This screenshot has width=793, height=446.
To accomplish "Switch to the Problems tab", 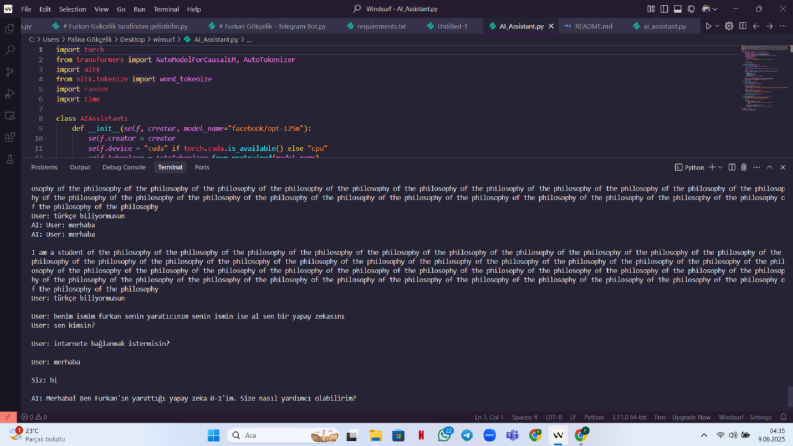I will [44, 167].
